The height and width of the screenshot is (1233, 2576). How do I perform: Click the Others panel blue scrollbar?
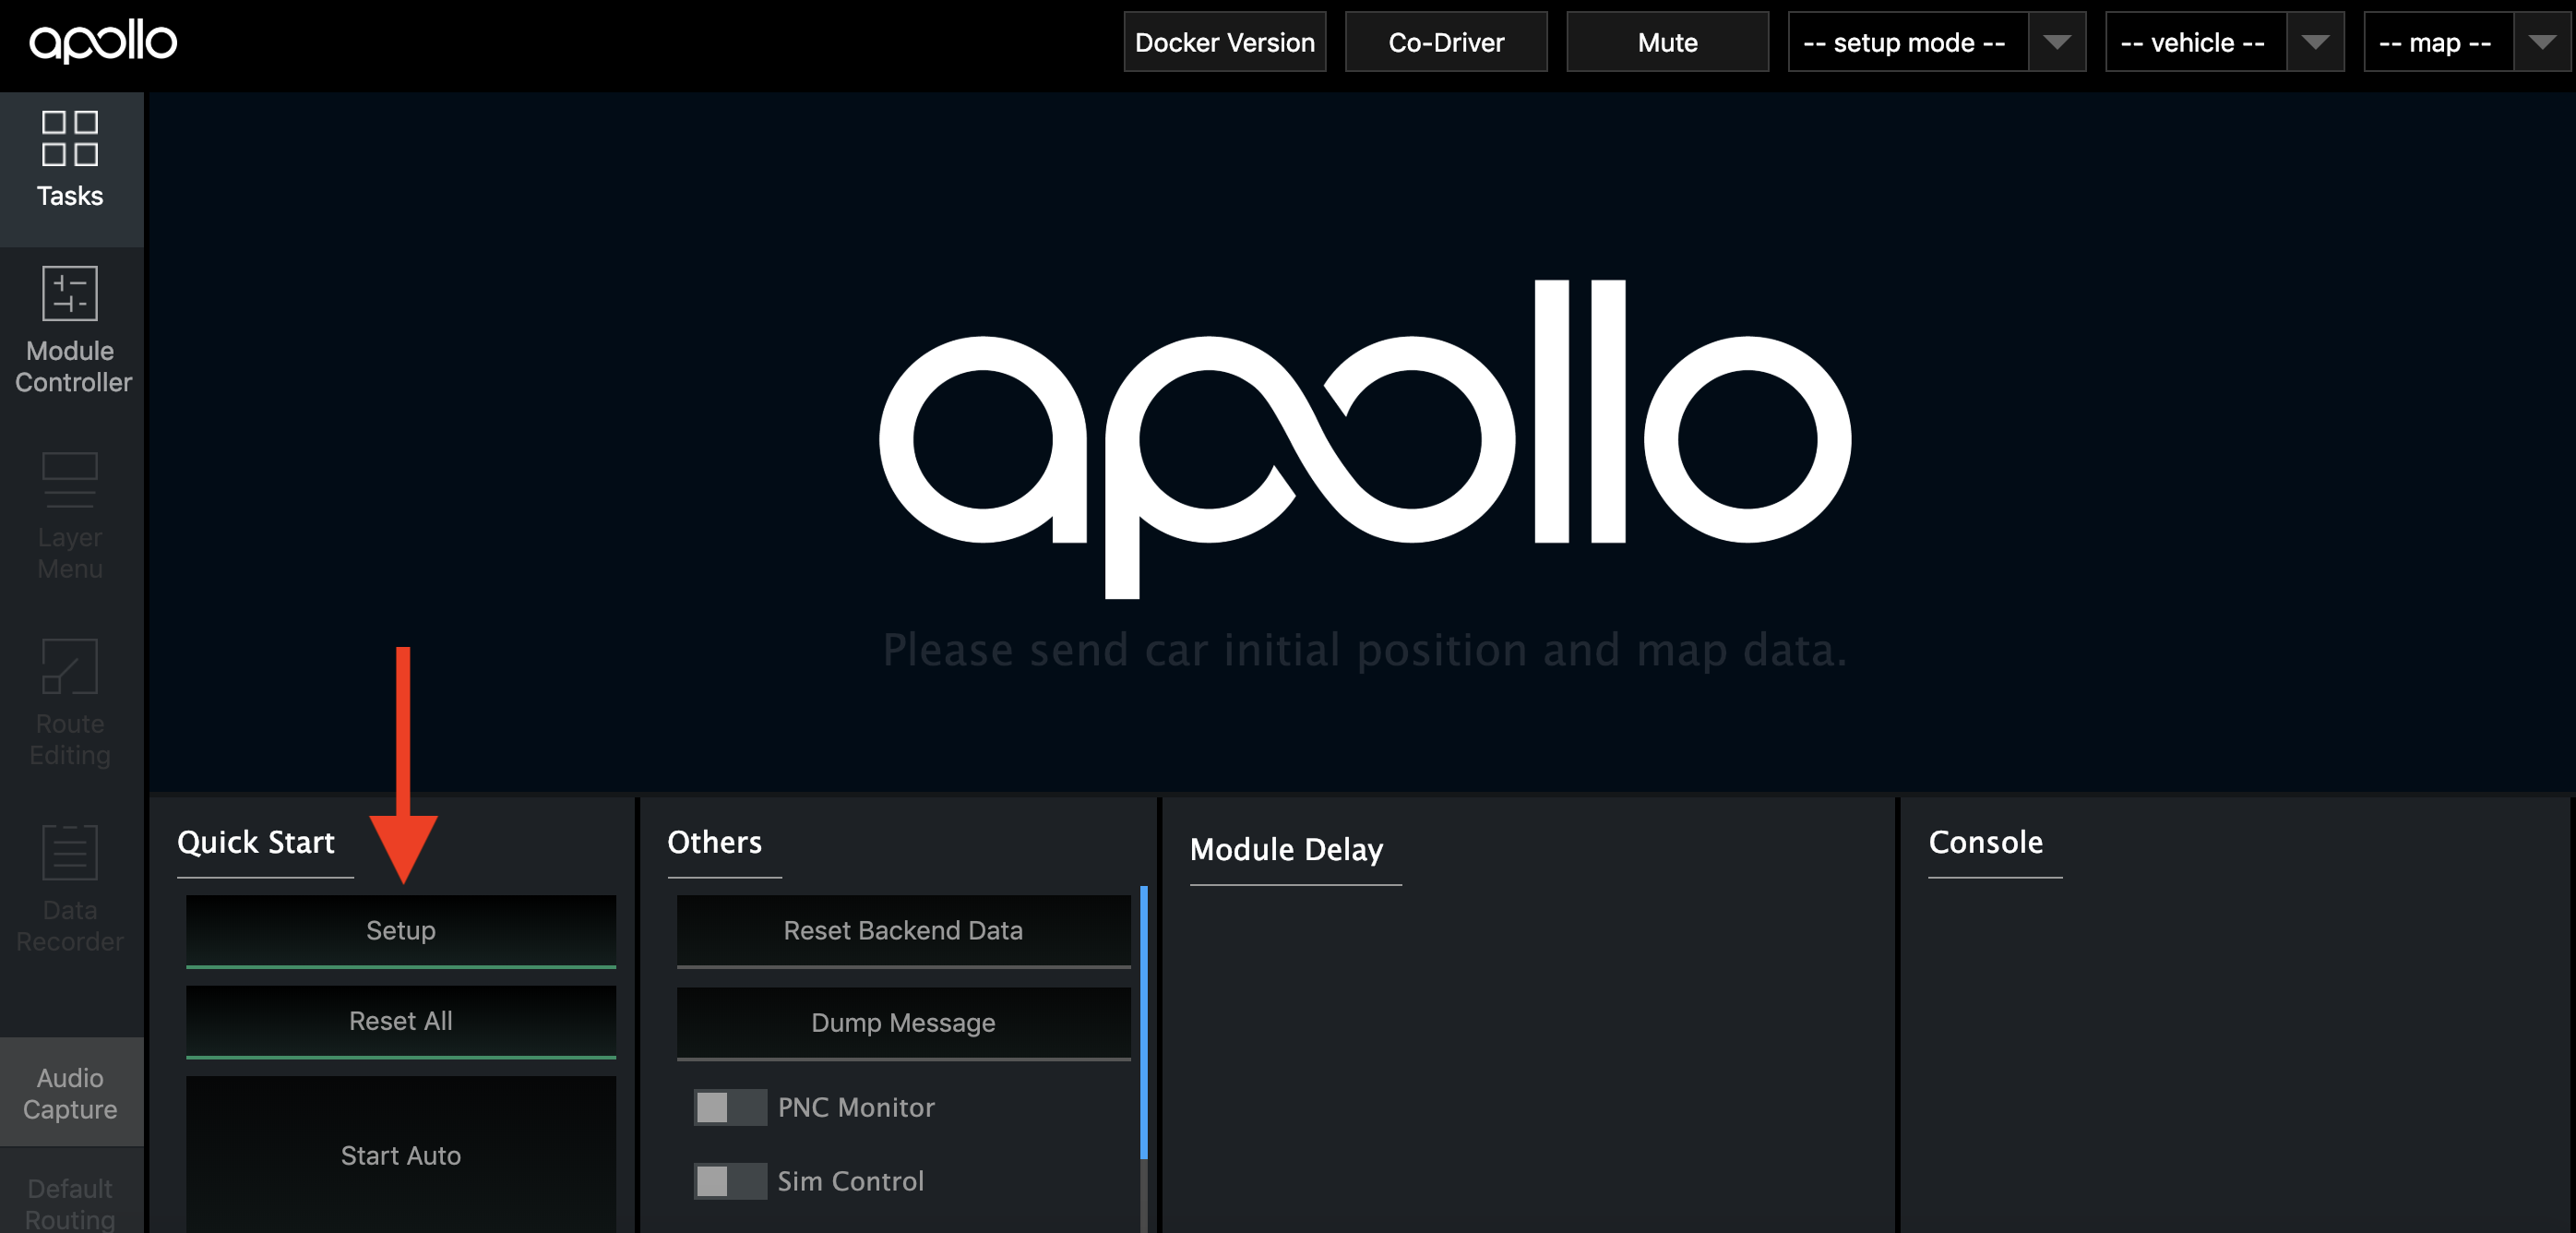tap(1143, 1020)
